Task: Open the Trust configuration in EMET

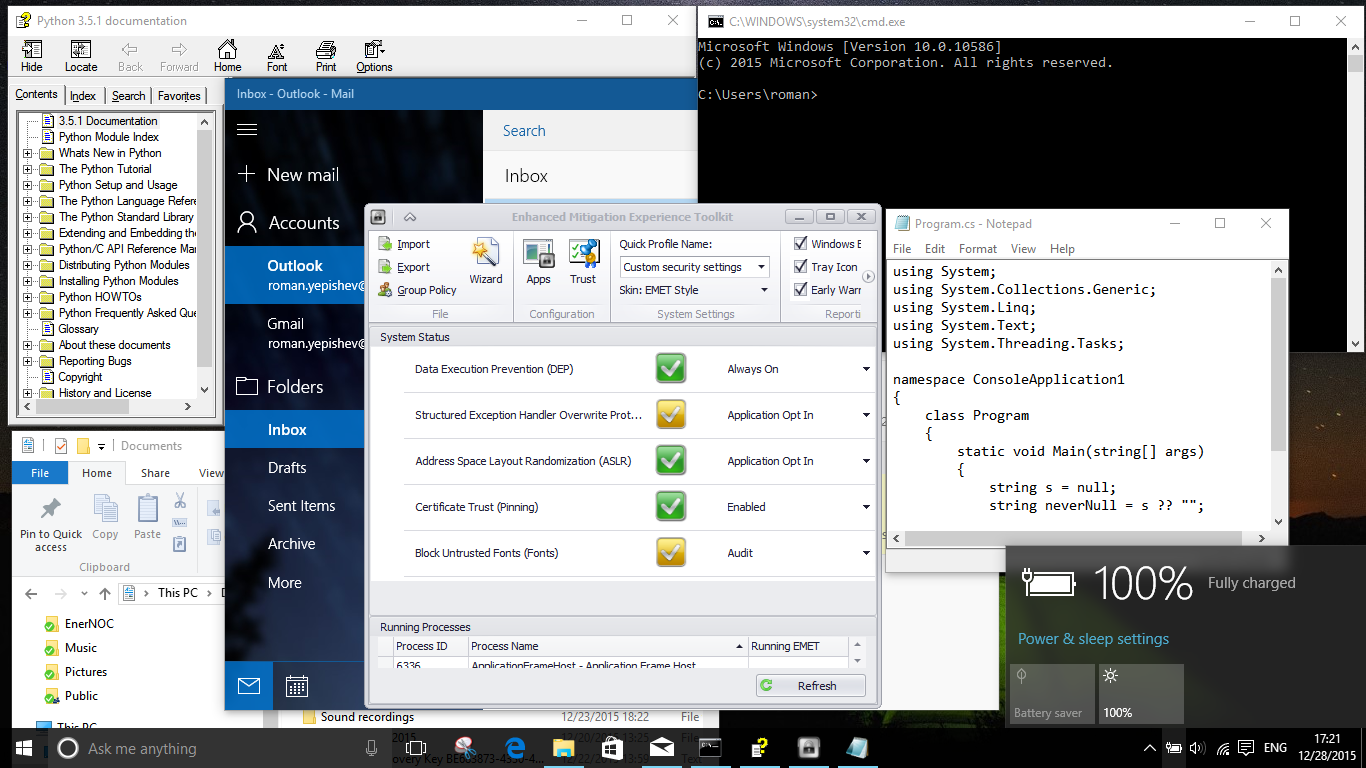Action: pyautogui.click(x=583, y=262)
